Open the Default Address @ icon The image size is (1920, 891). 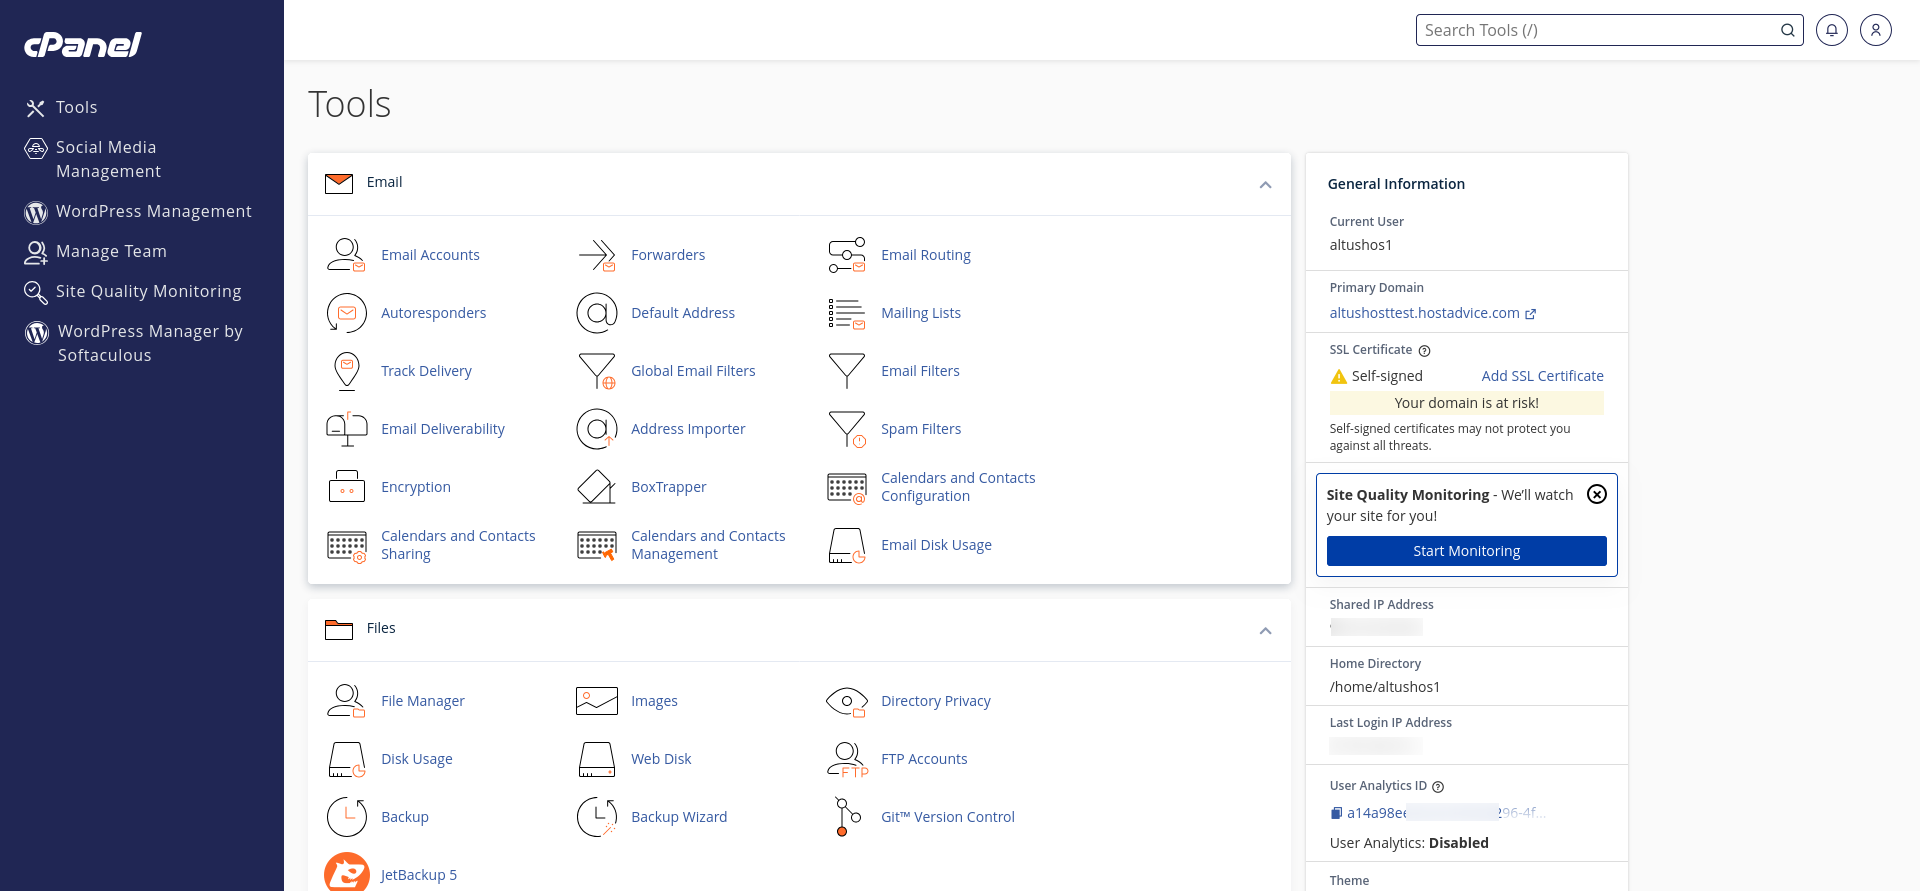click(596, 313)
